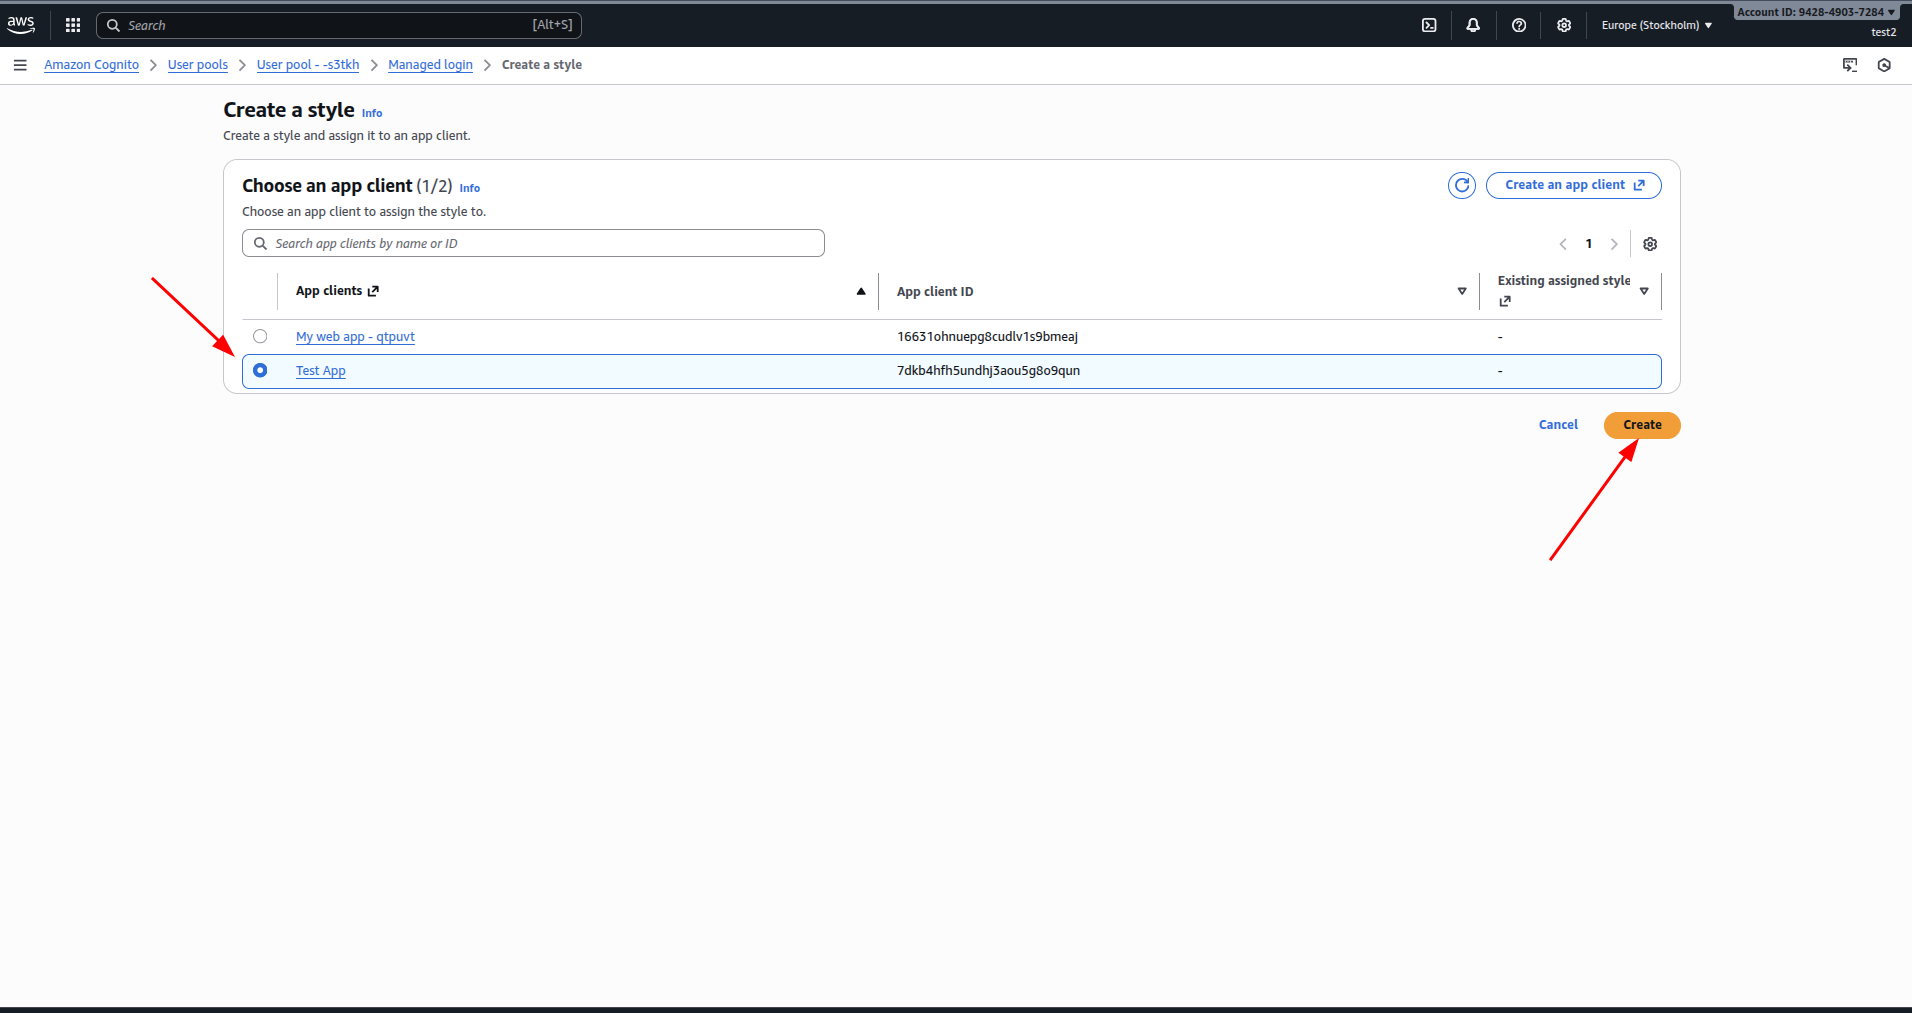Expand the Europe (Stockholm) region dropdown
1912x1013 pixels.
tap(1657, 25)
